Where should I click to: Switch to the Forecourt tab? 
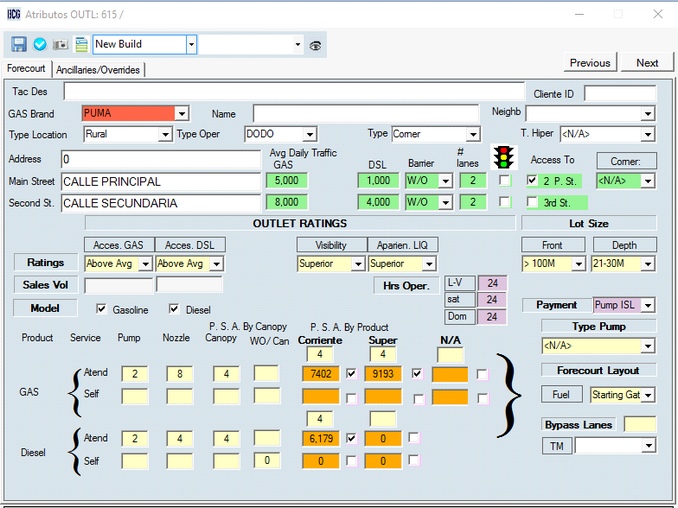26,68
